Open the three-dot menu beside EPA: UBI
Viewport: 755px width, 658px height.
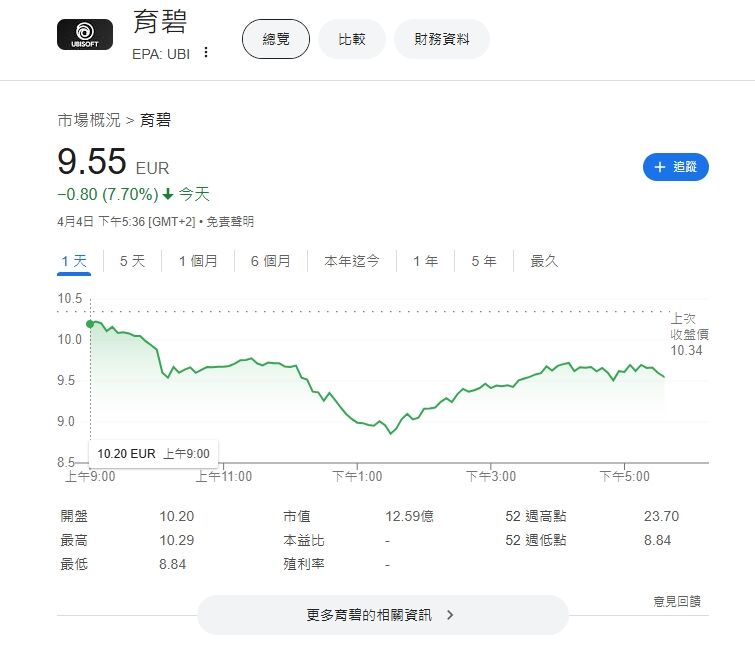(206, 52)
